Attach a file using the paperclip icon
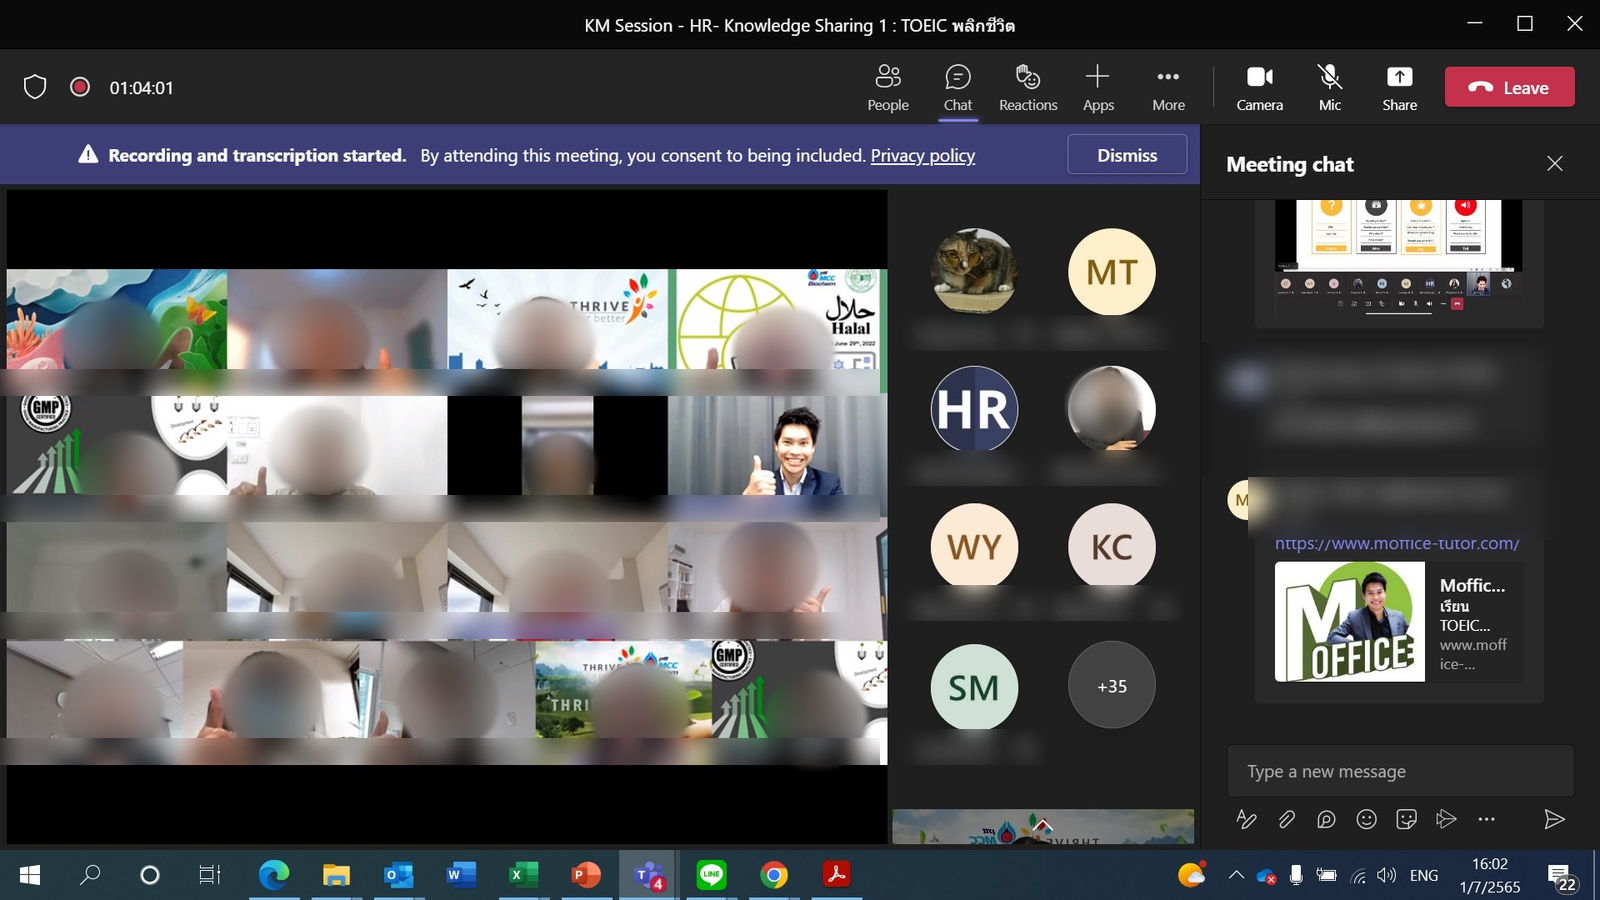Image resolution: width=1600 pixels, height=900 pixels. pyautogui.click(x=1286, y=819)
